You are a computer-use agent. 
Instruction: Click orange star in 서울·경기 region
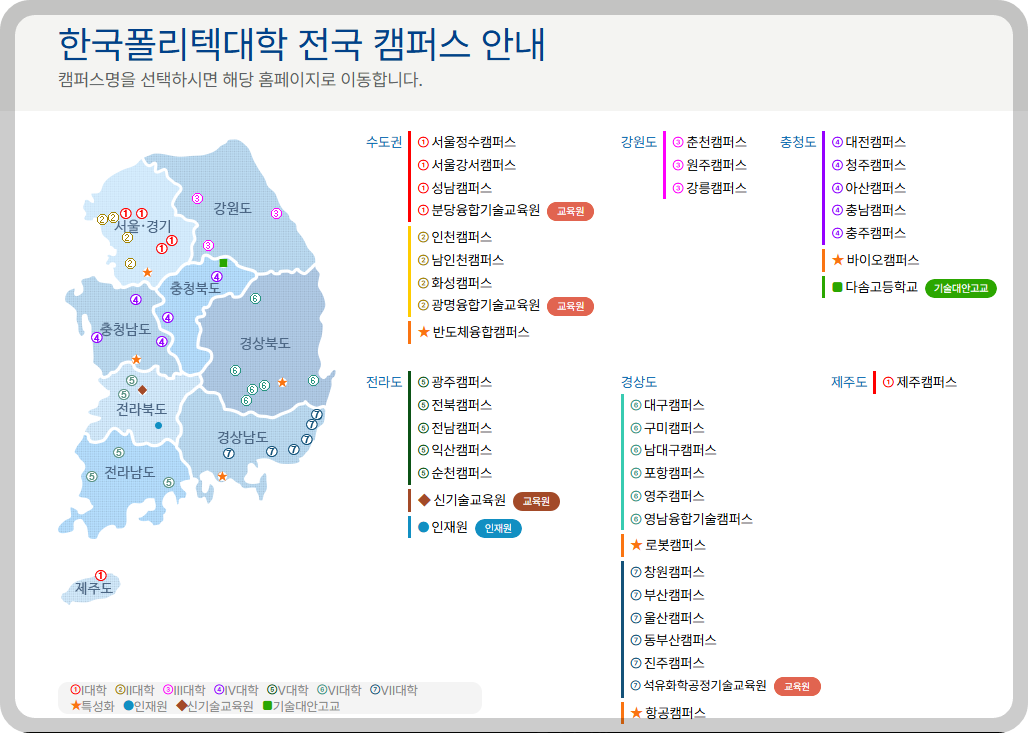point(148,272)
